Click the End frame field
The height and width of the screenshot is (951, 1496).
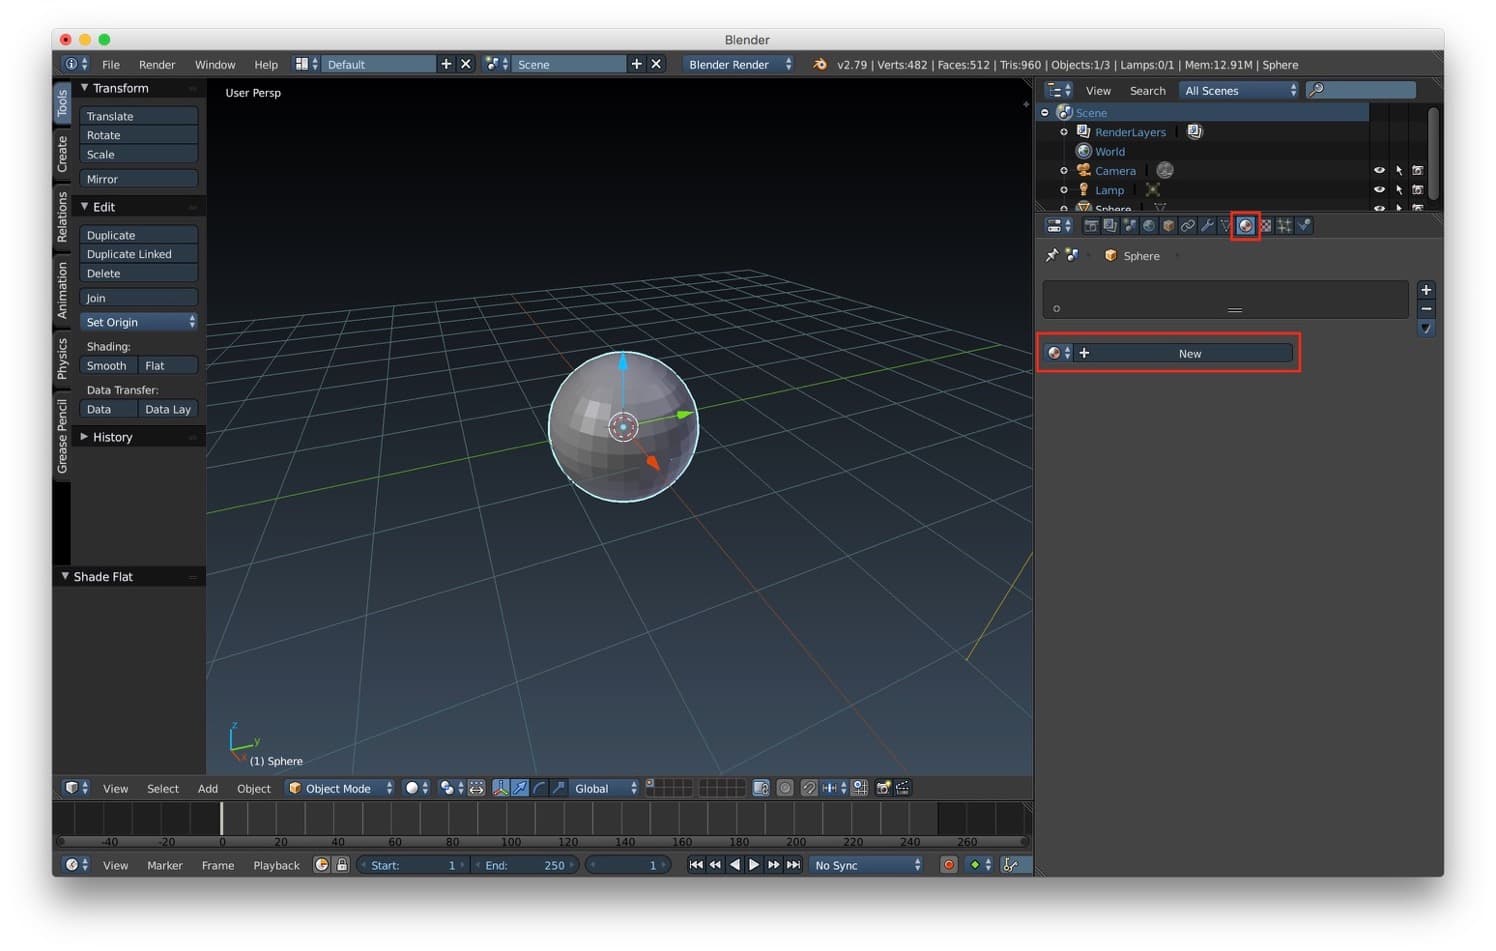coord(525,865)
